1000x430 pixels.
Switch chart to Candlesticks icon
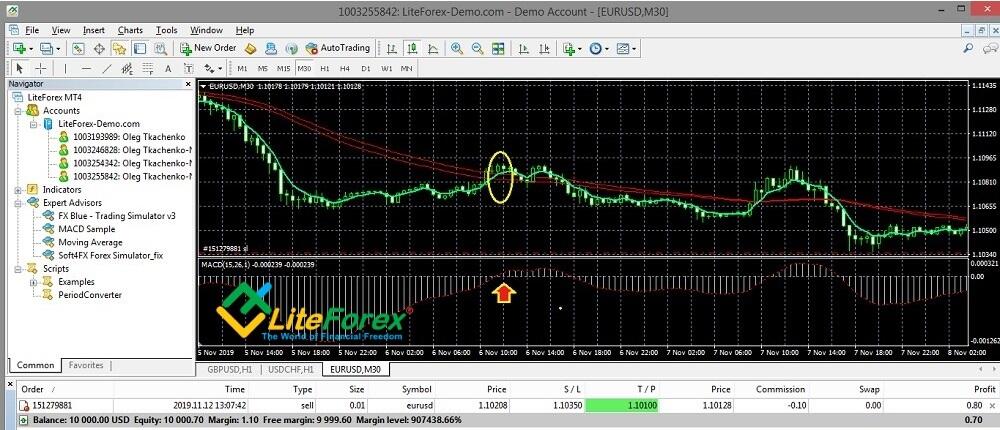pos(413,48)
